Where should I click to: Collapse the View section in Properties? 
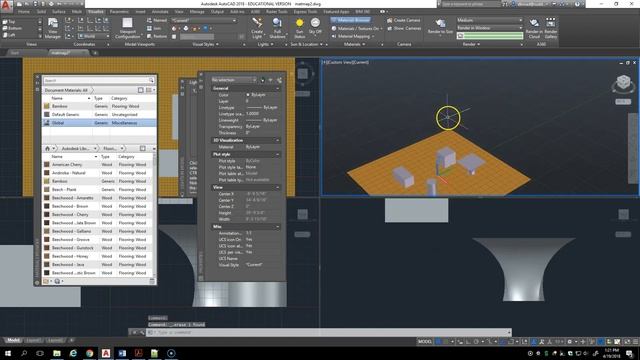[x=278, y=187]
